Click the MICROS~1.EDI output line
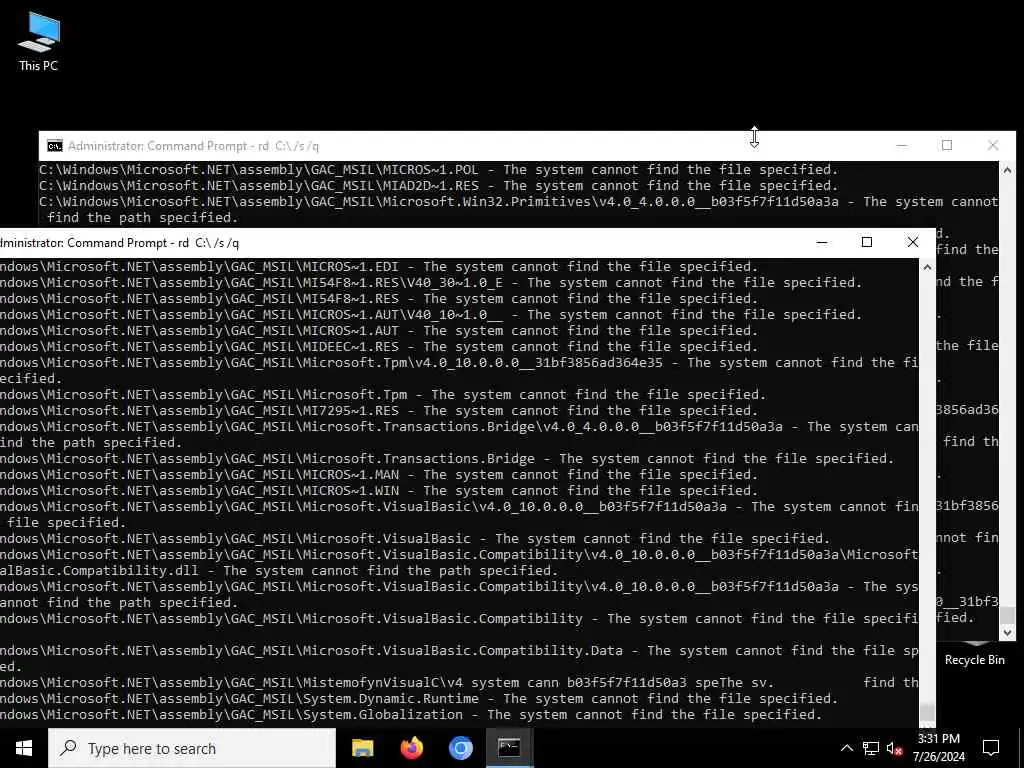The height and width of the screenshot is (768, 1024). 379,266
